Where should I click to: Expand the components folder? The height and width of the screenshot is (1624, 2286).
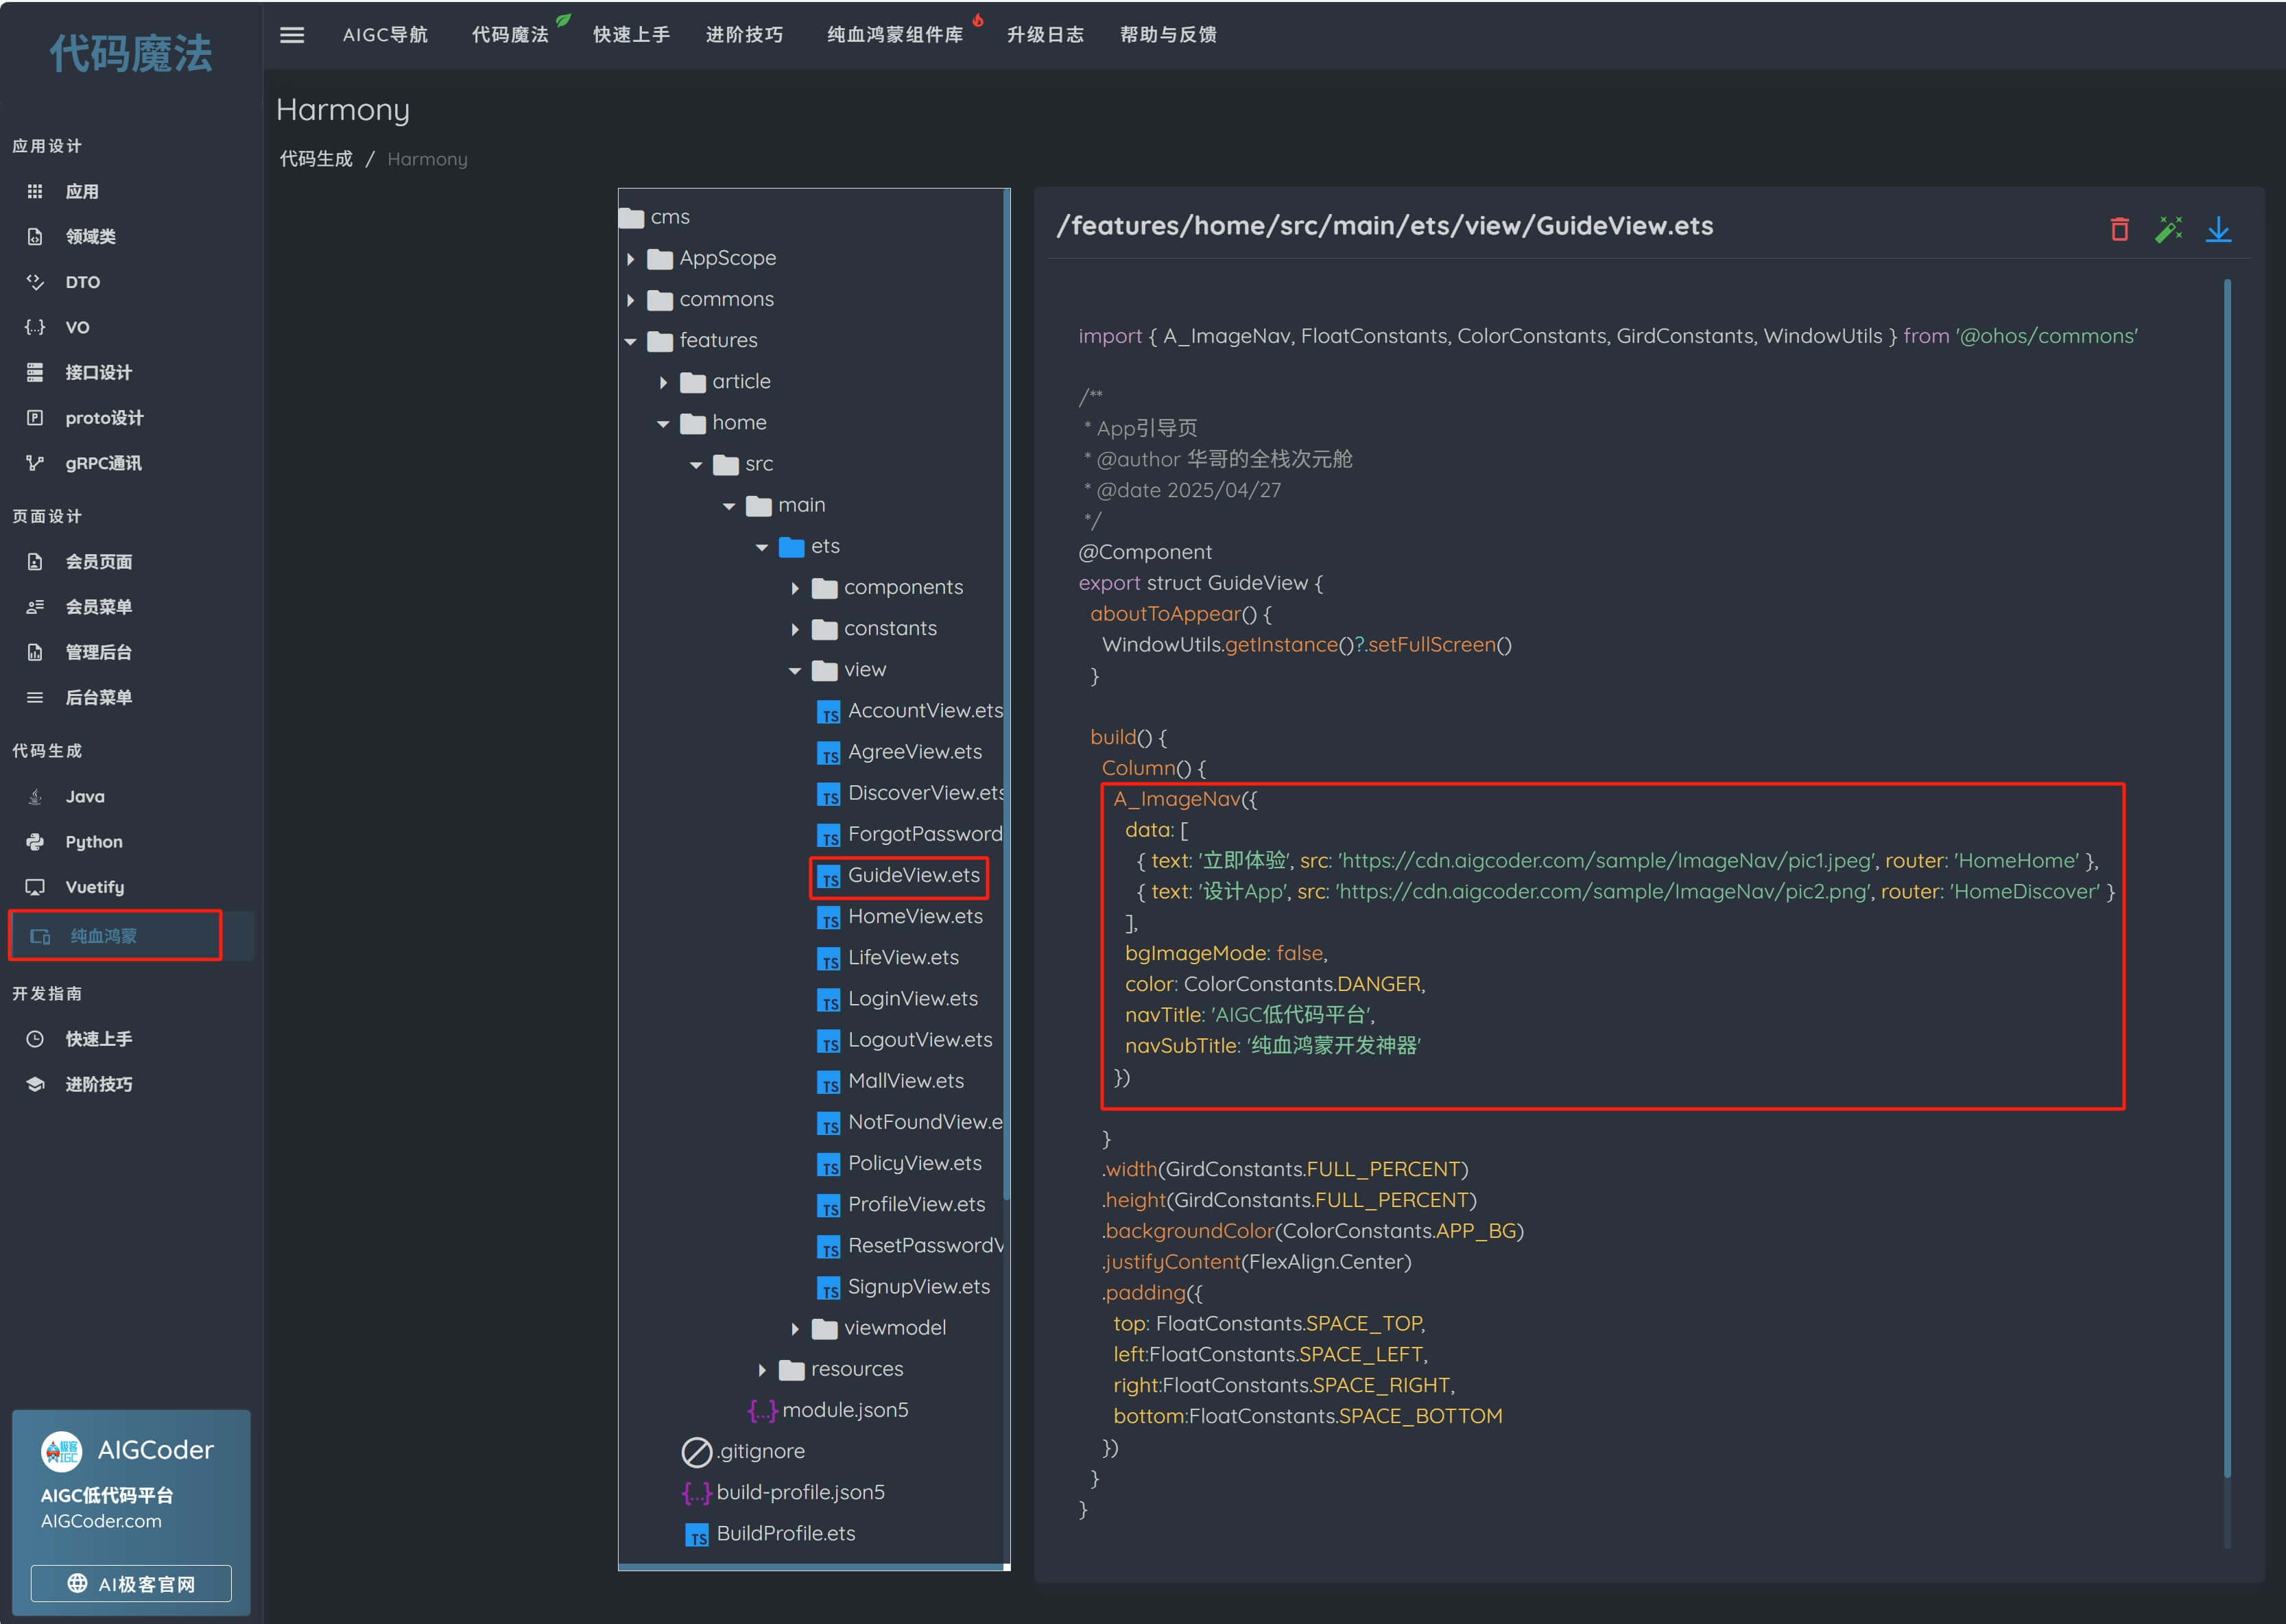pos(795,588)
